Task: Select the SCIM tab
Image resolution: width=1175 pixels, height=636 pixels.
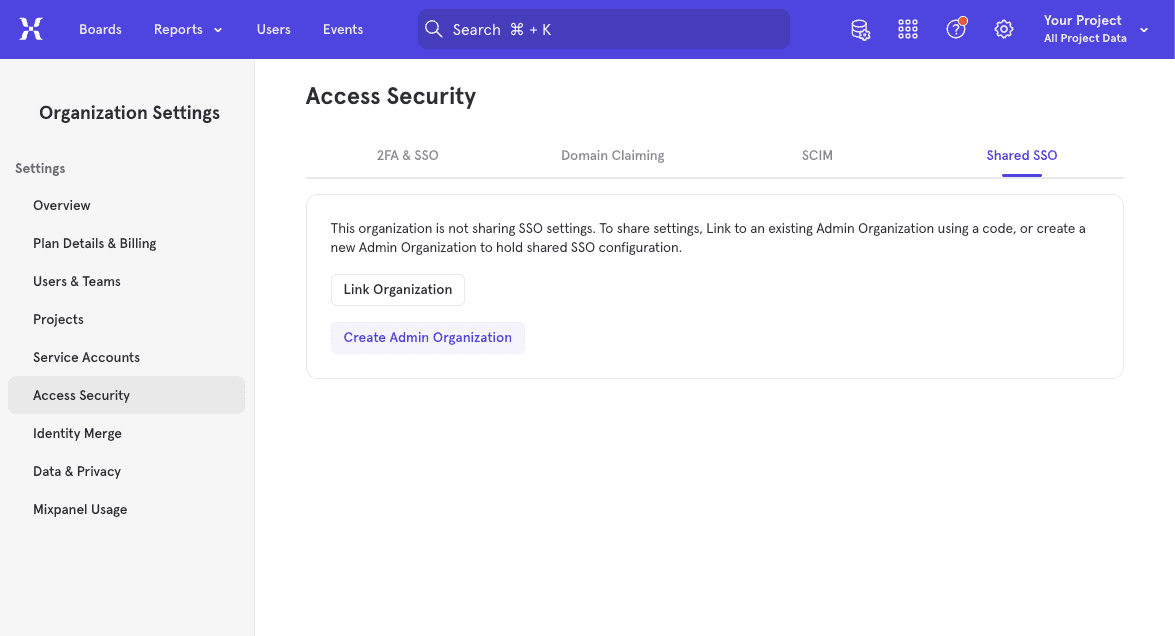Action: click(817, 155)
